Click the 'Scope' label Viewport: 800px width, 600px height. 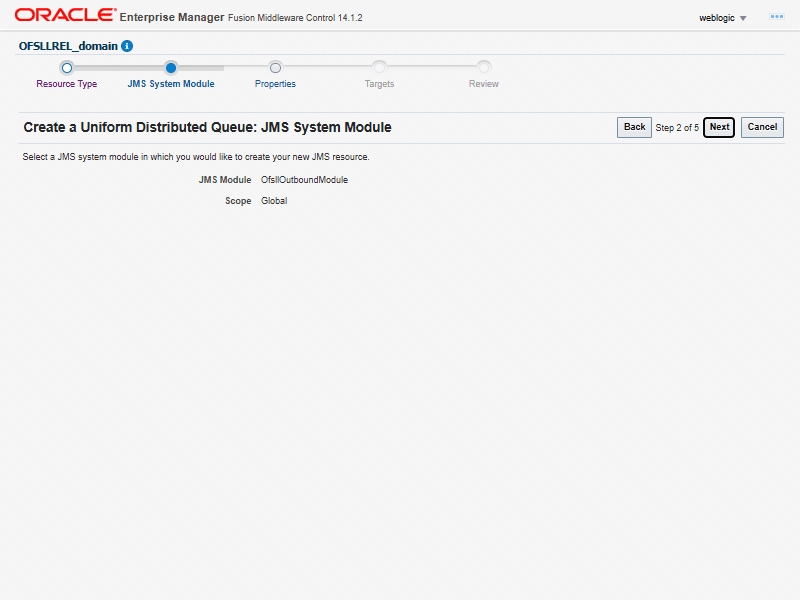[238, 201]
